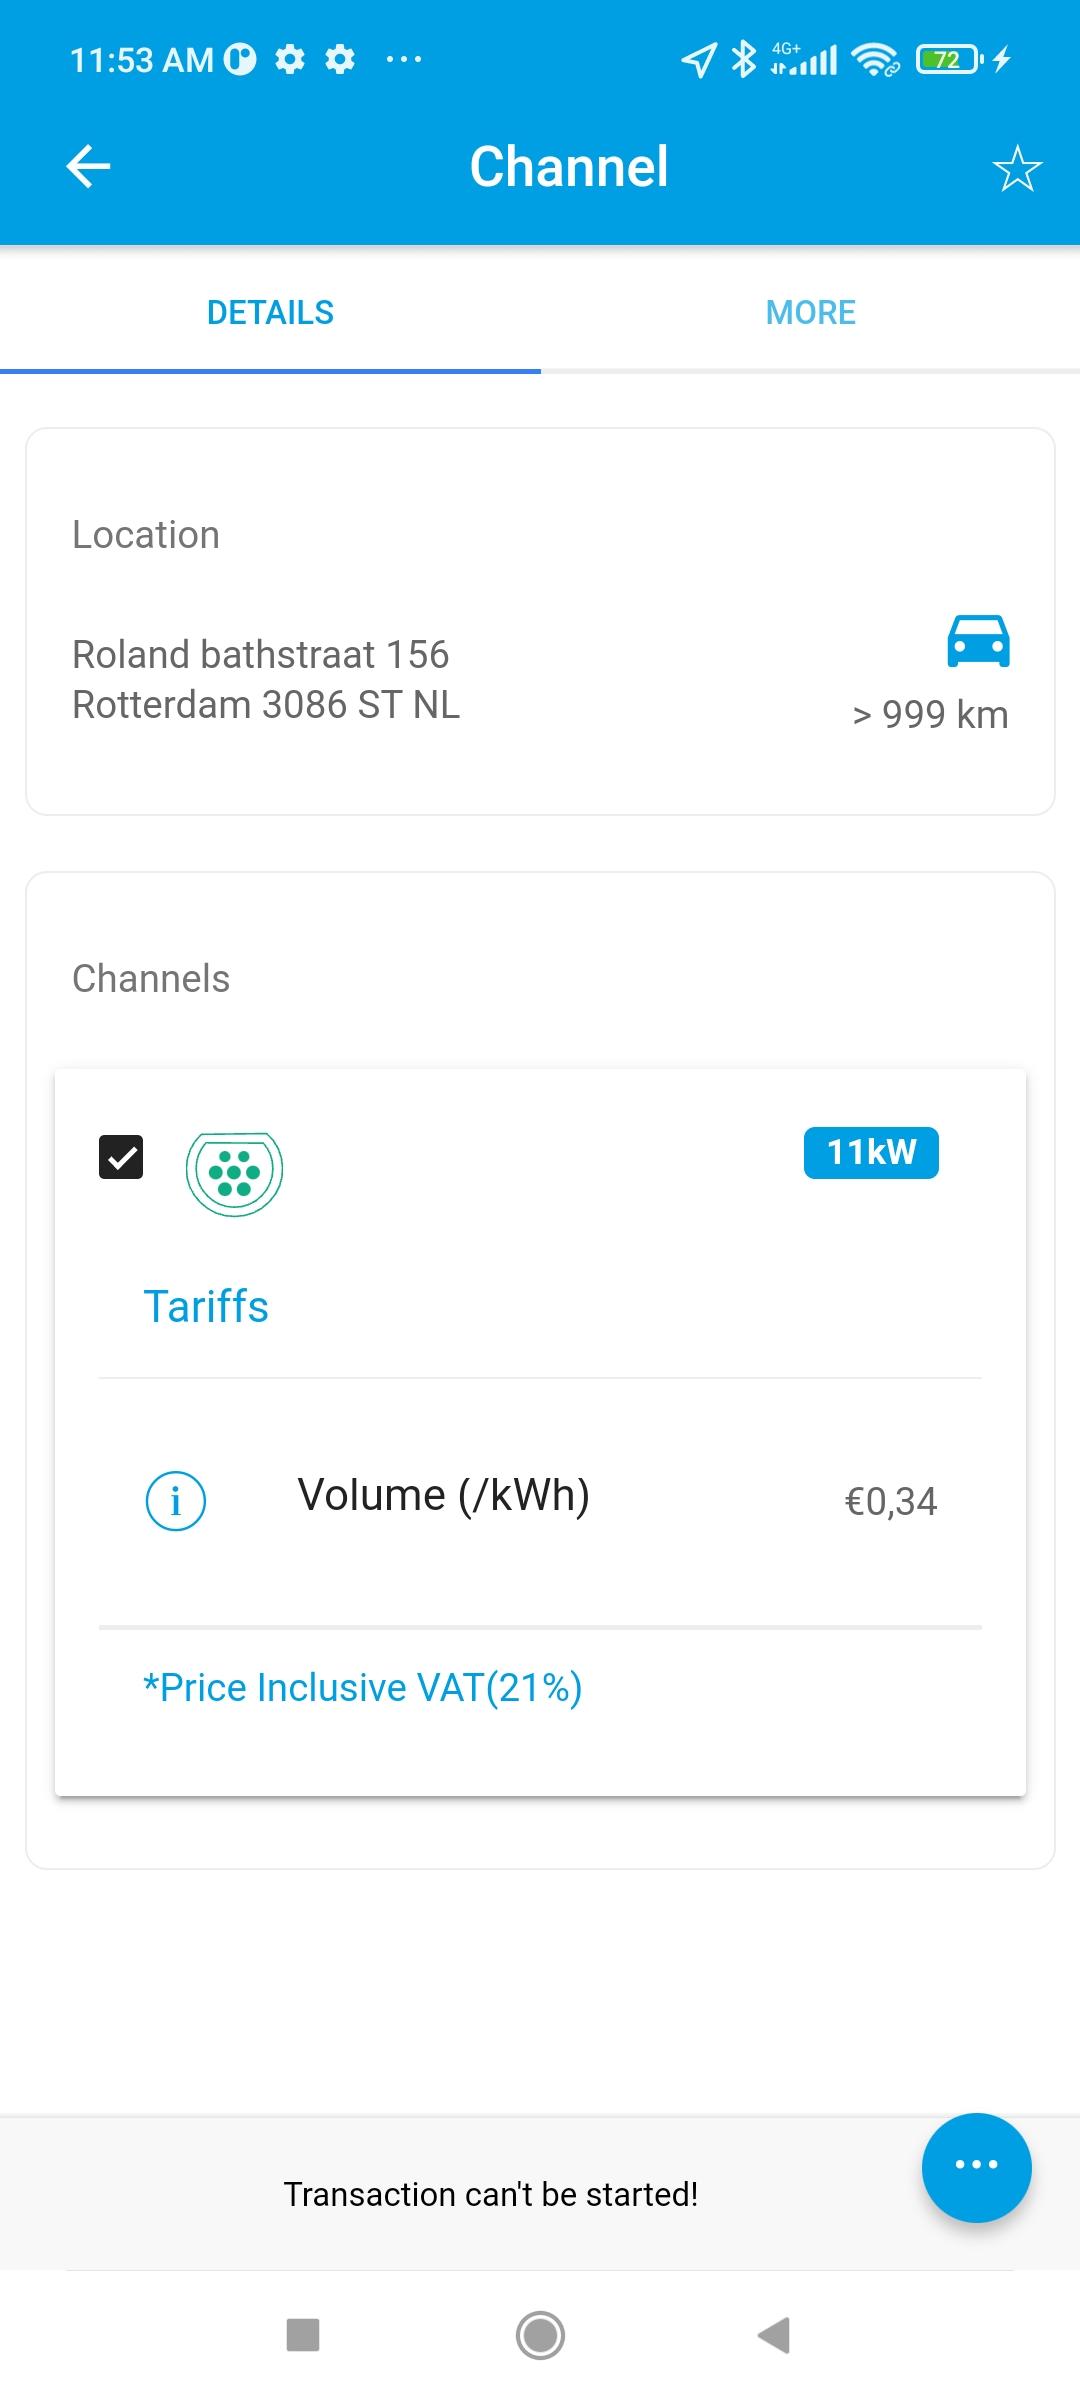Open volume tariff info icon

point(176,1501)
